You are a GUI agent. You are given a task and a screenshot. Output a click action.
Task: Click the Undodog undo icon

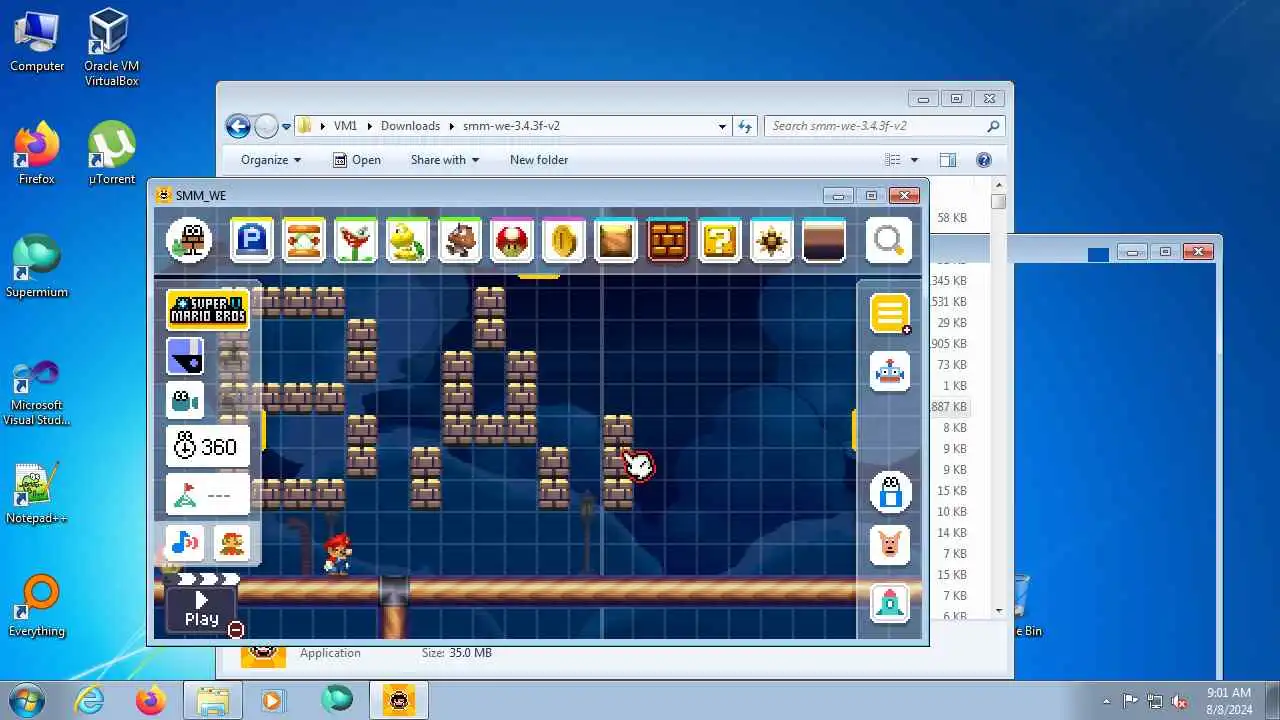click(x=890, y=545)
